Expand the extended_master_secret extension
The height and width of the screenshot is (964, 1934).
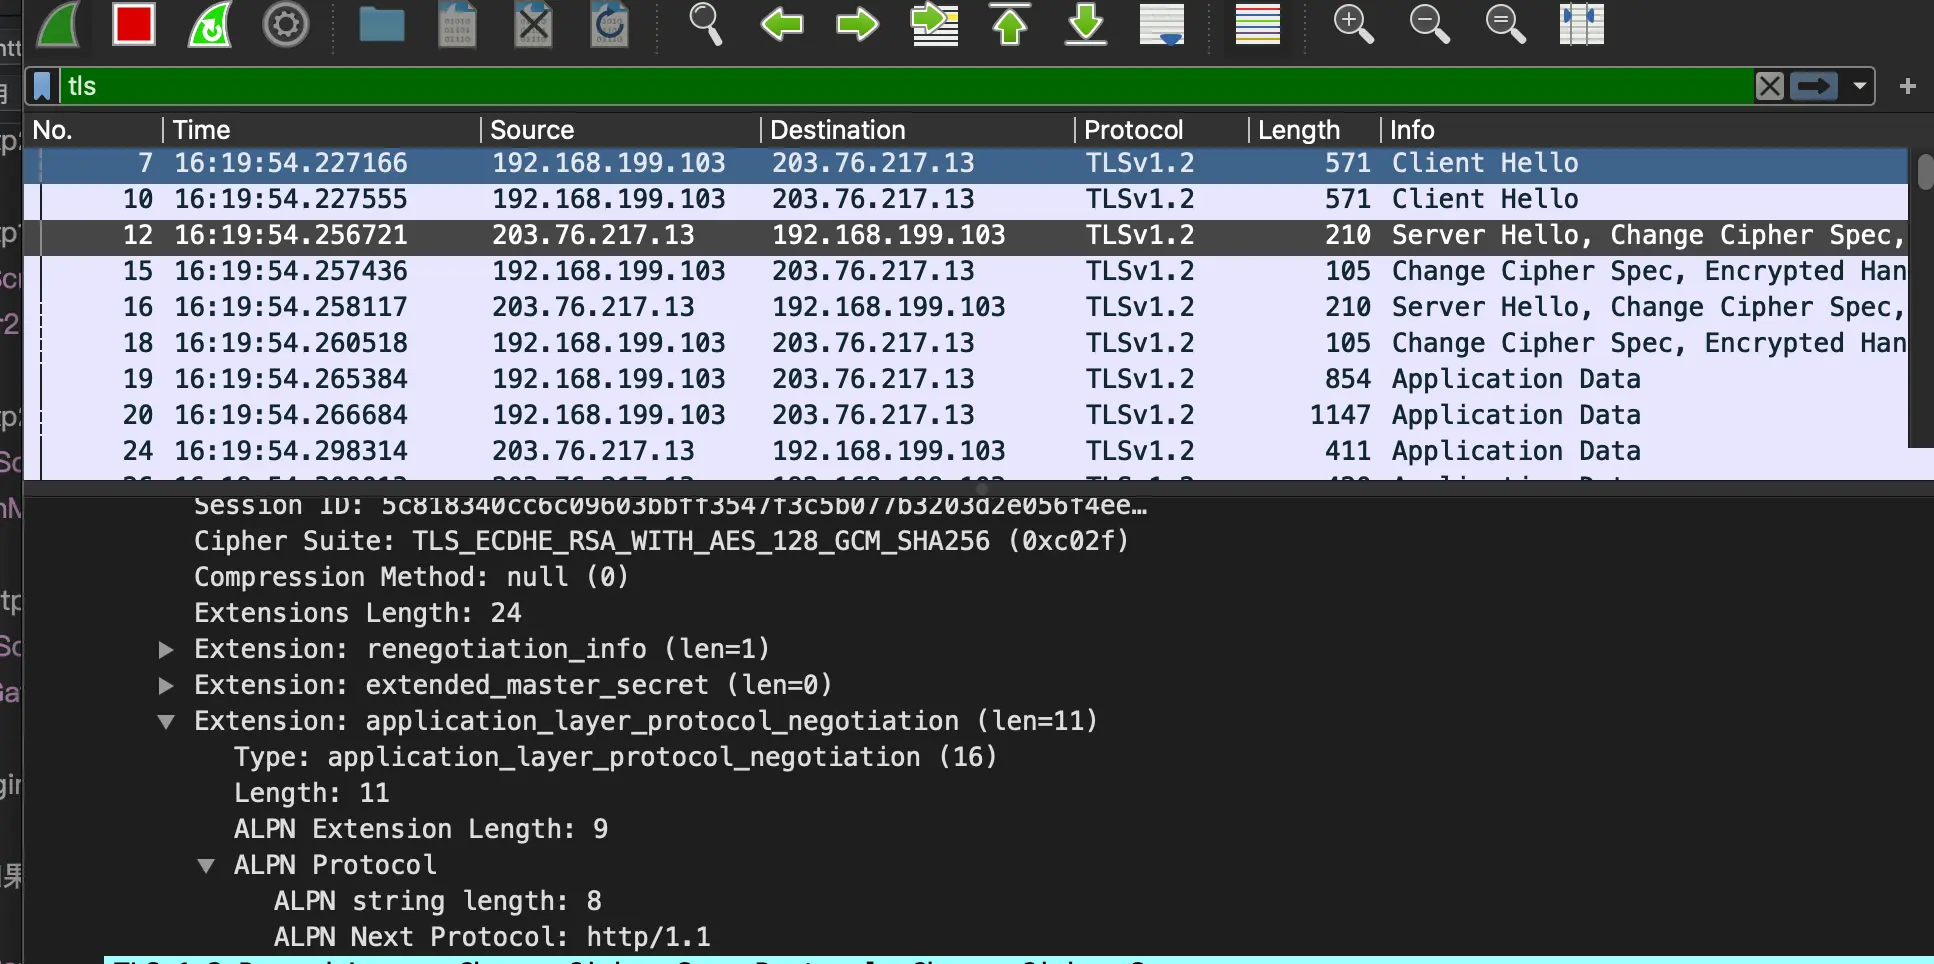coord(166,686)
